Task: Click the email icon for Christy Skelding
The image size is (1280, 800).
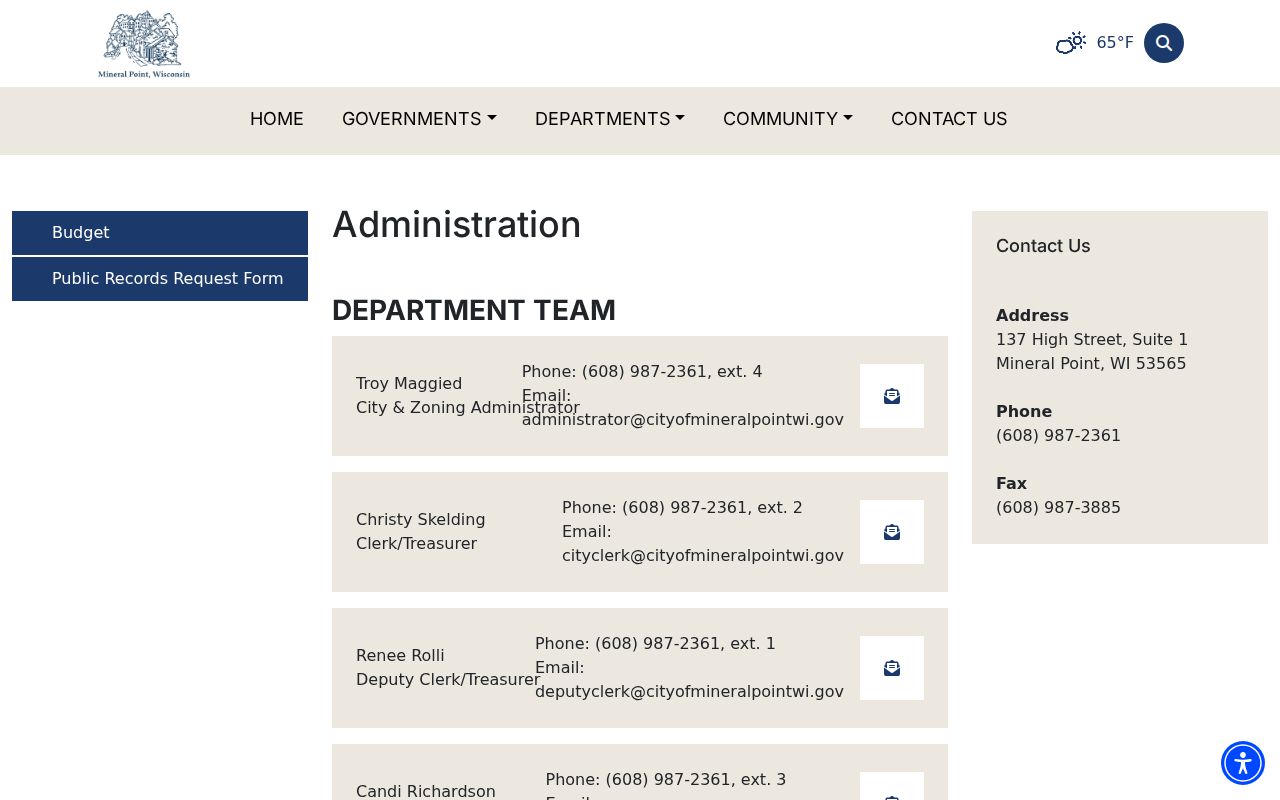Action: click(892, 532)
